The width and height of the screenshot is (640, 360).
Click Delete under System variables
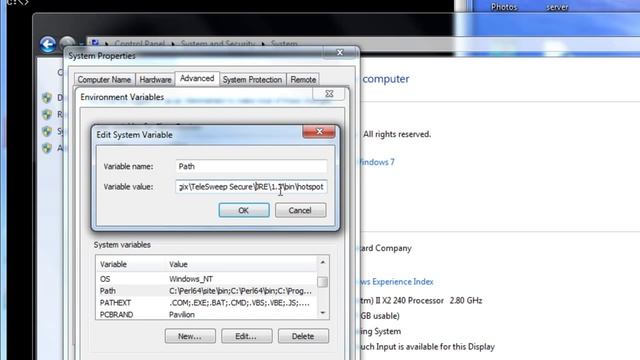[x=303, y=336]
